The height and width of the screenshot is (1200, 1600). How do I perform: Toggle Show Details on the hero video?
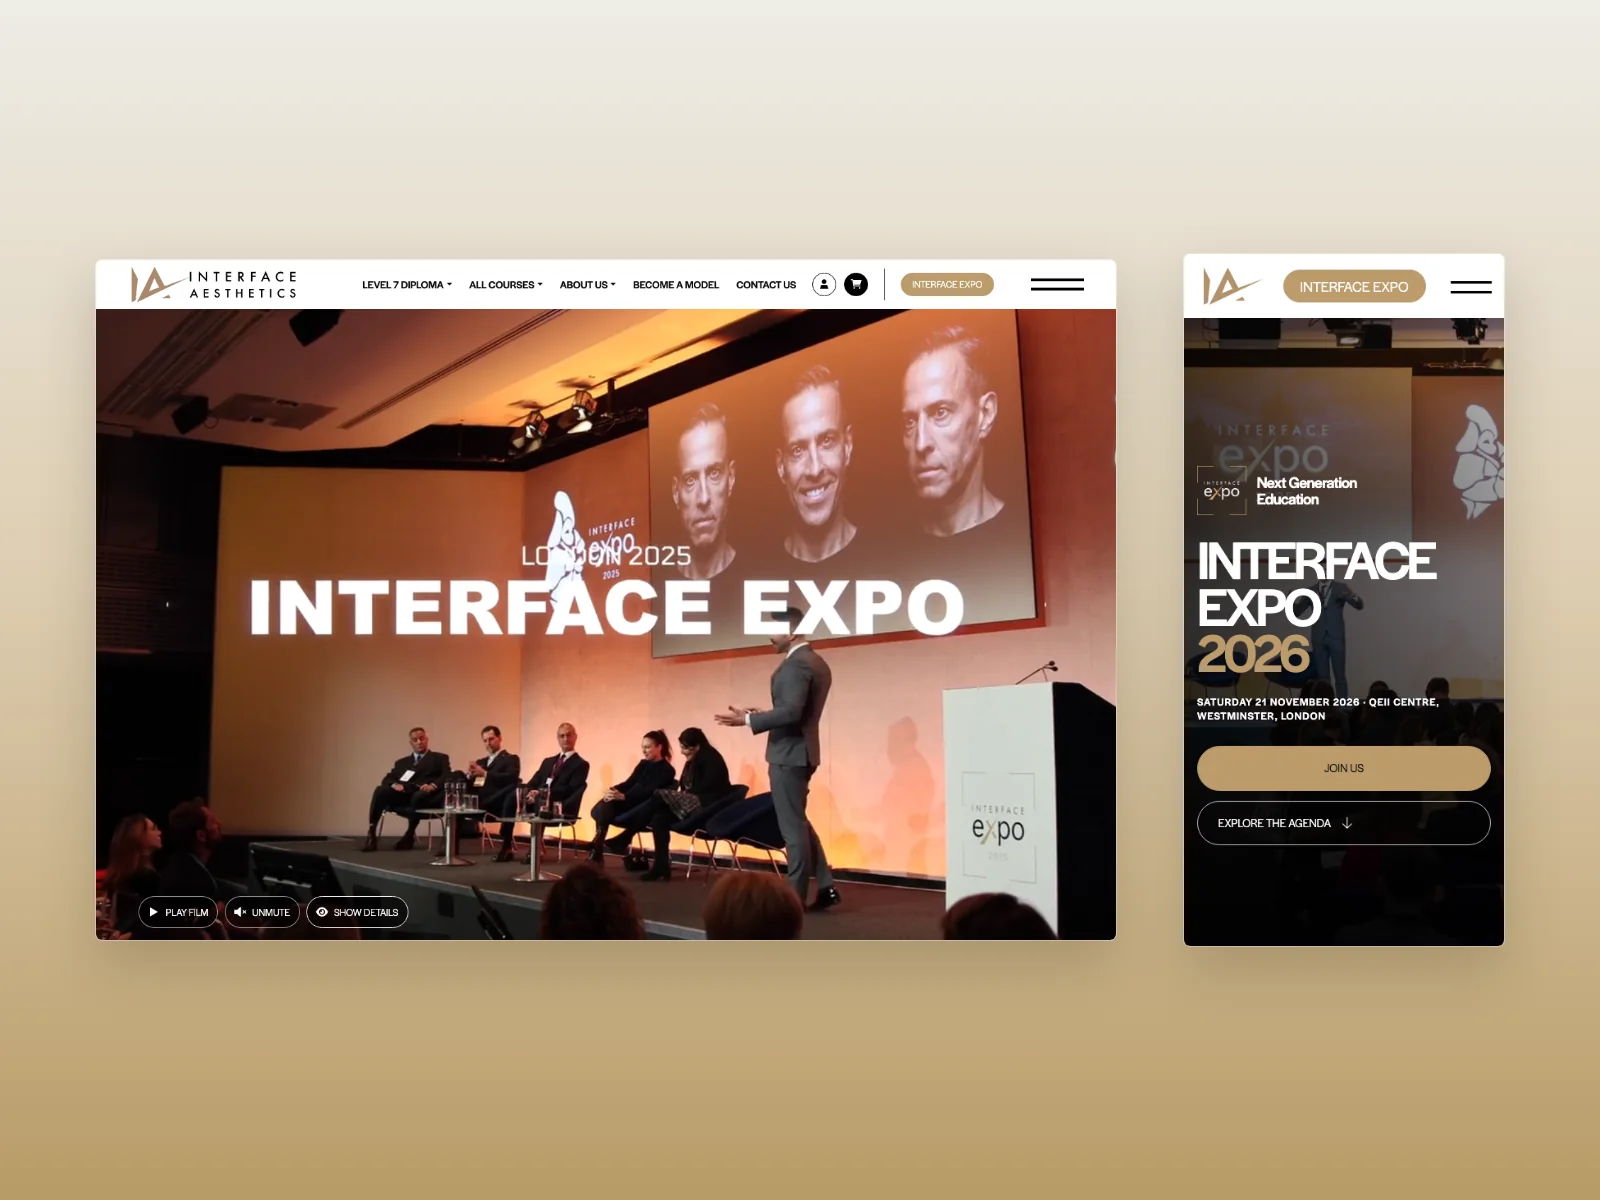pyautogui.click(x=357, y=912)
